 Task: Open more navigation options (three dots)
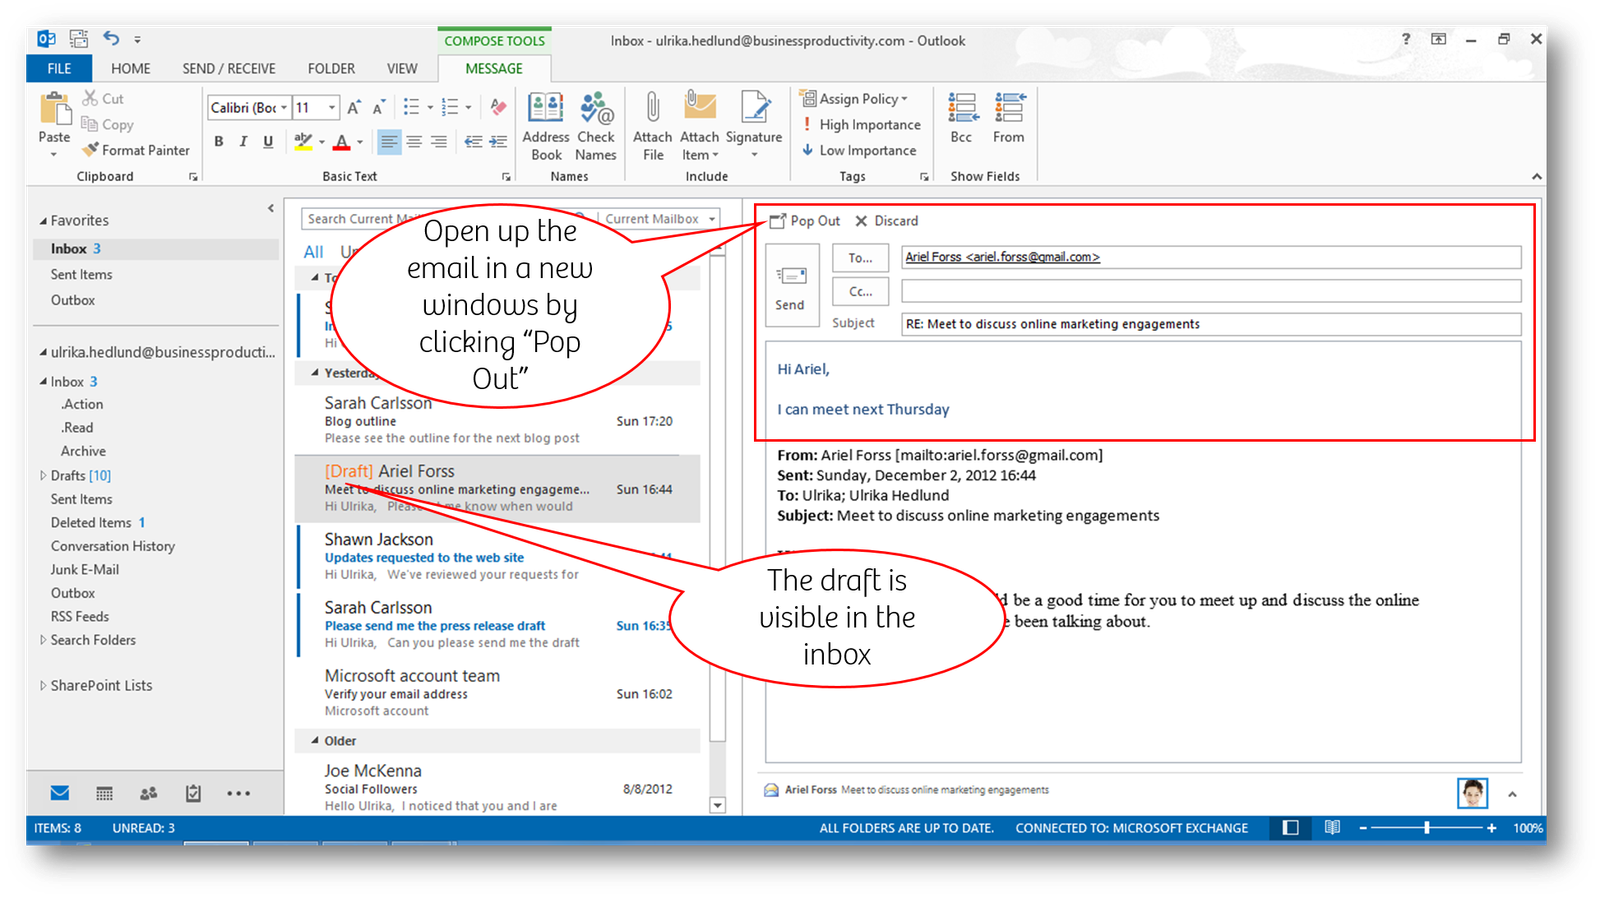point(238,793)
